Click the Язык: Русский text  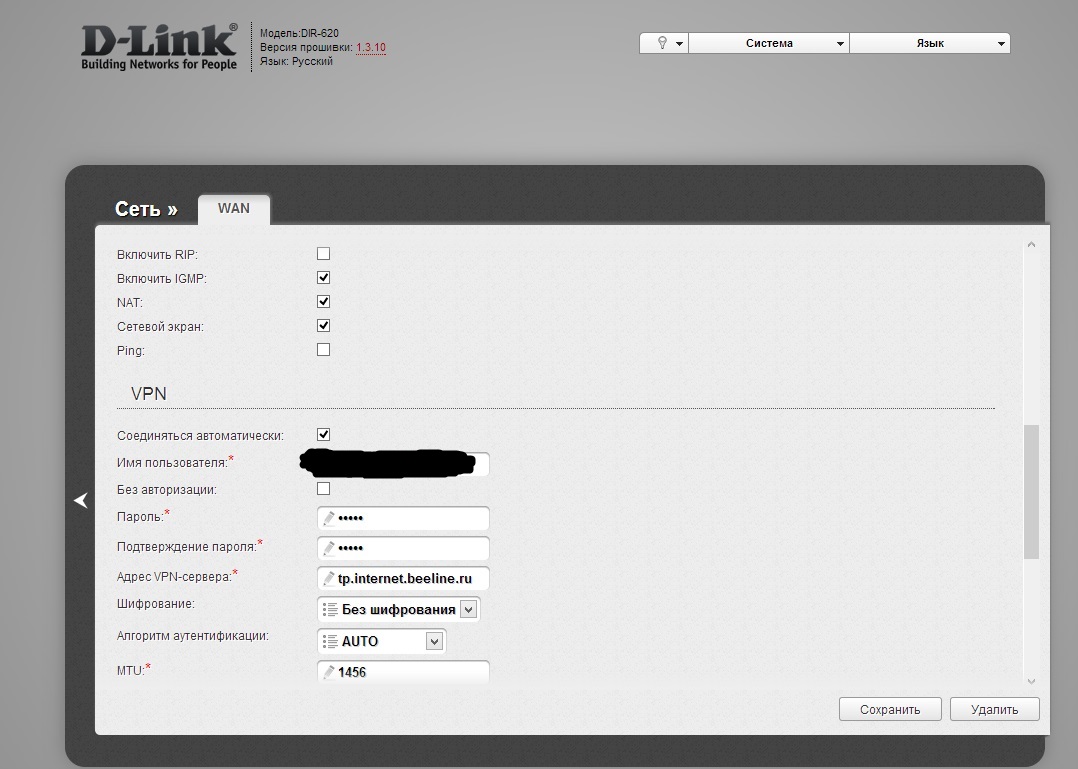click(296, 61)
